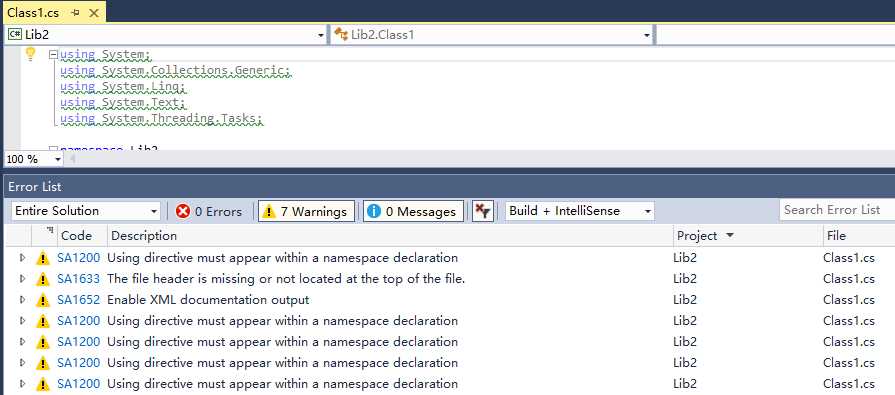Click the Project column filter arrow
Screen dimensions: 895x395
coord(729,236)
